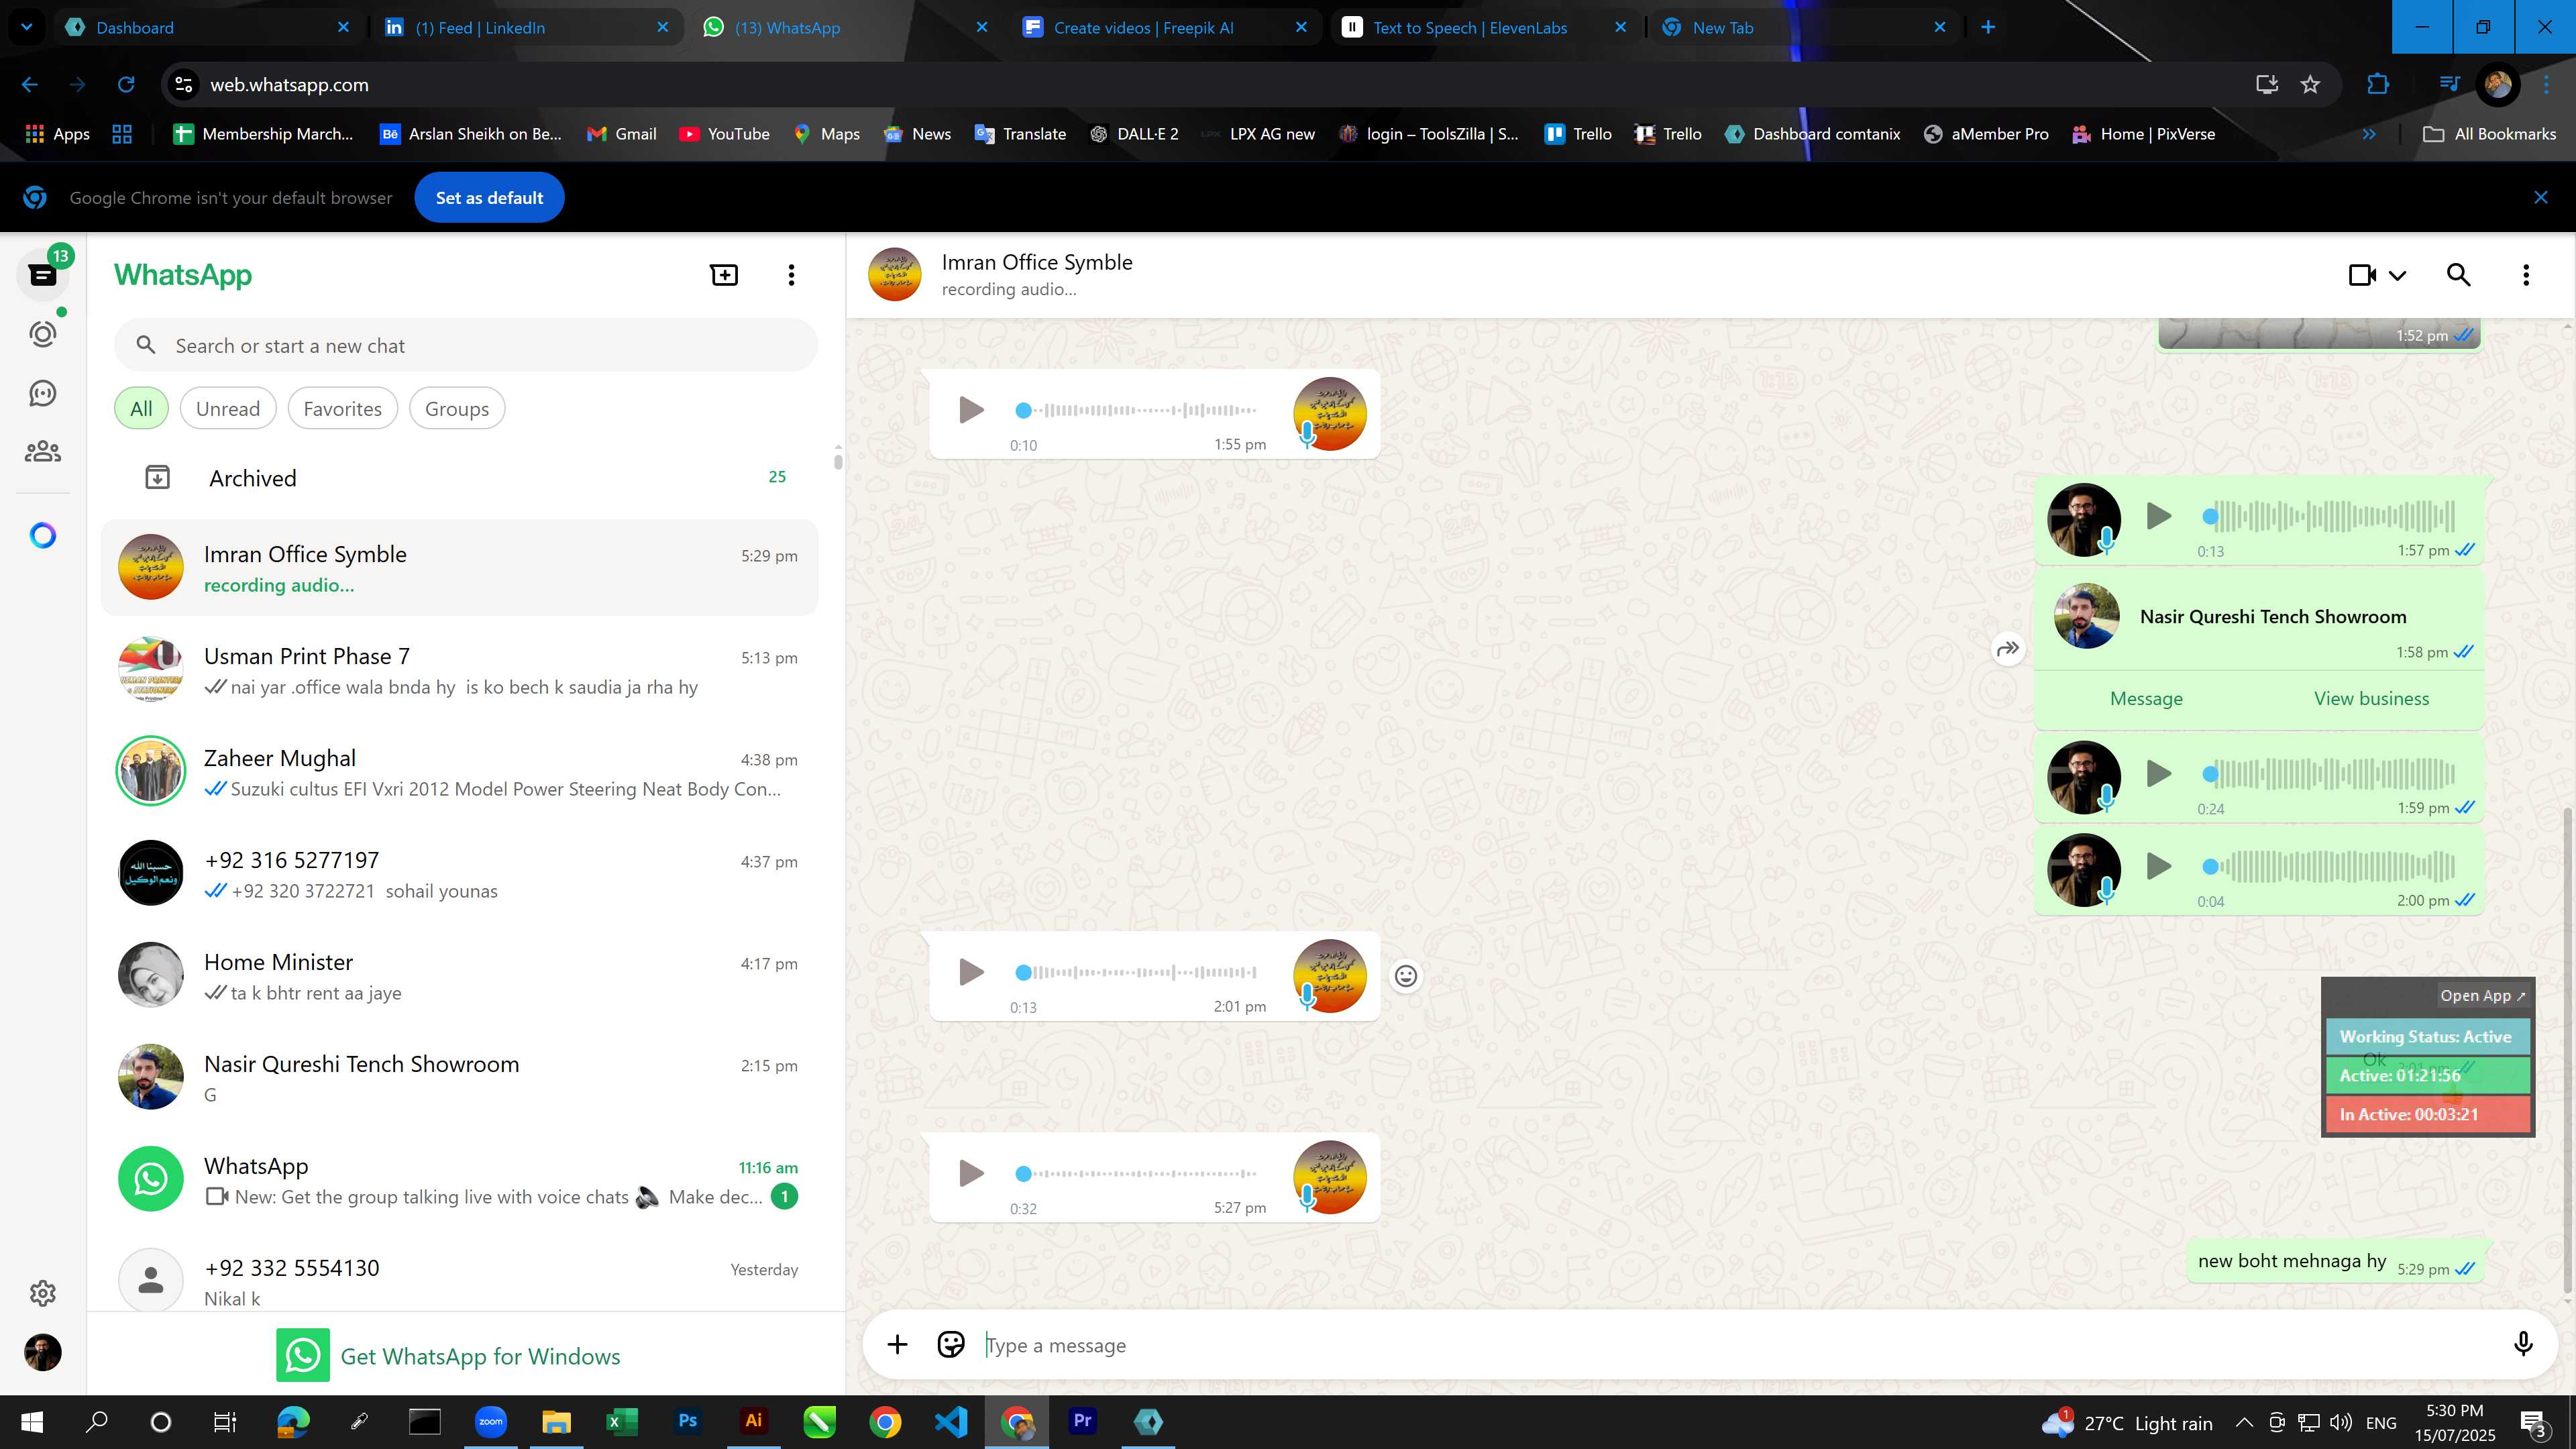Select the Groups chat filter
The height and width of the screenshot is (1449, 2576).
(x=457, y=409)
